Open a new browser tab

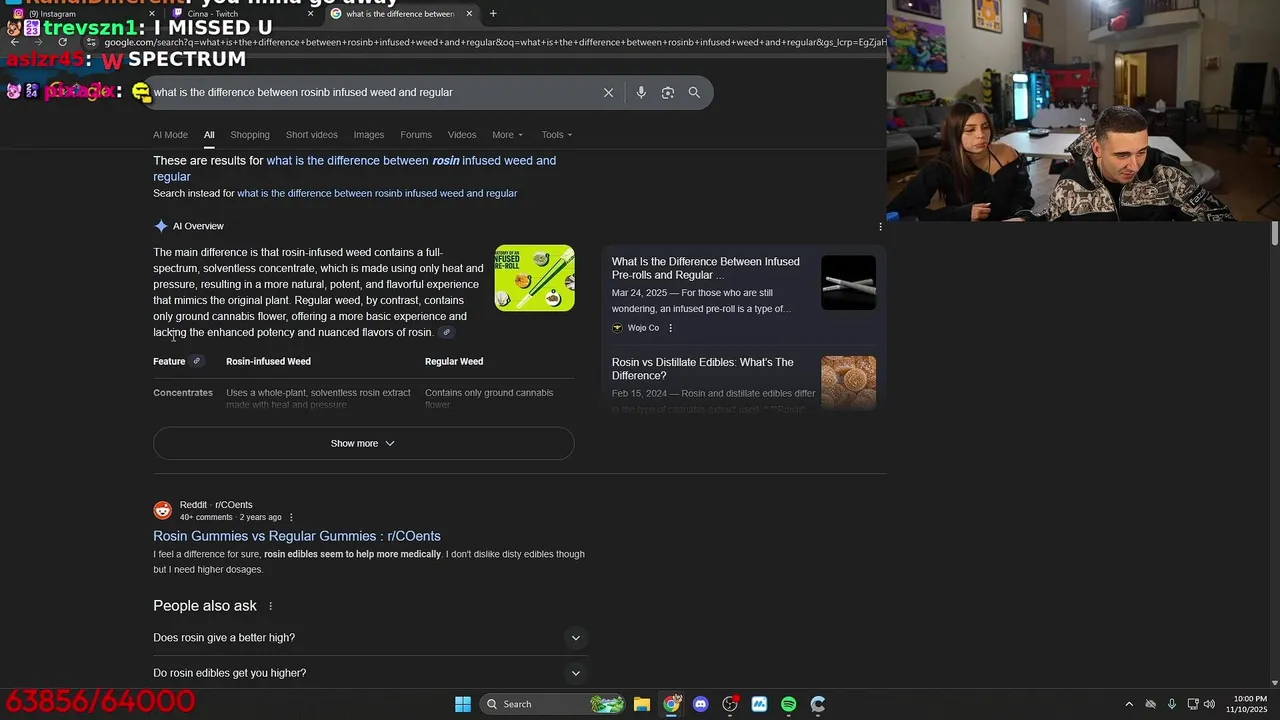[493, 14]
